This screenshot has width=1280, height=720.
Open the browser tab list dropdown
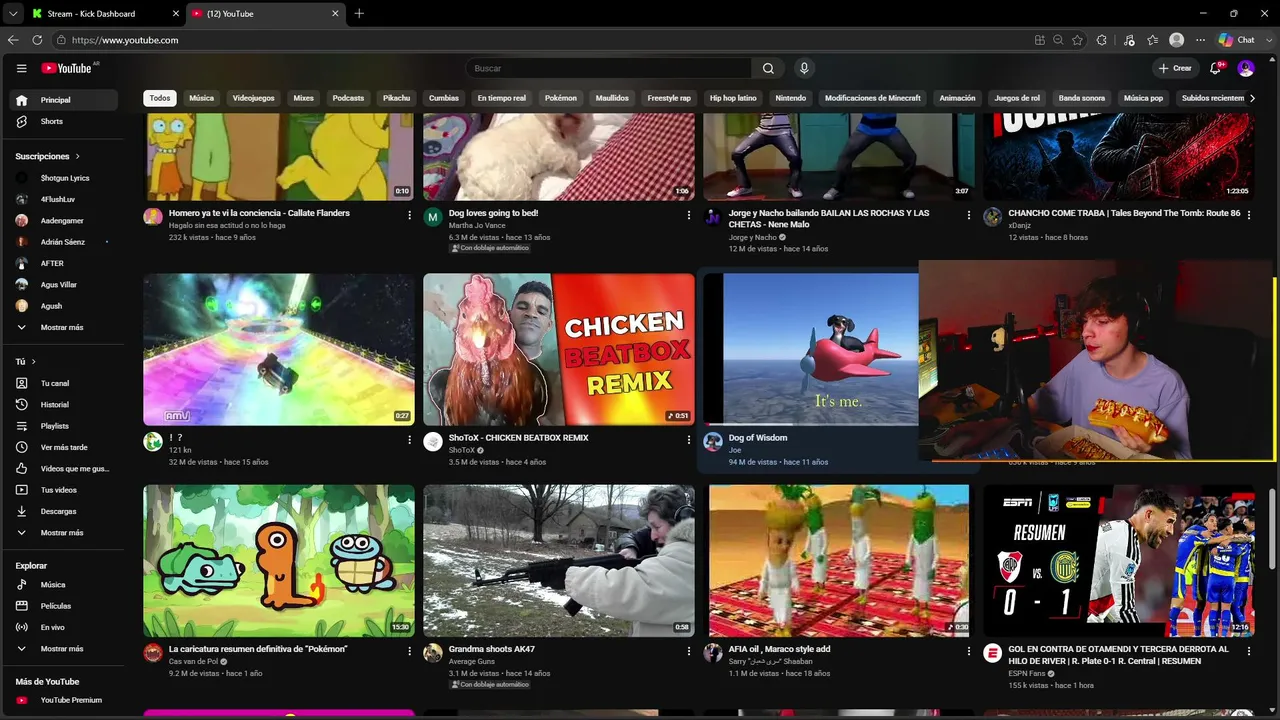[x=12, y=14]
